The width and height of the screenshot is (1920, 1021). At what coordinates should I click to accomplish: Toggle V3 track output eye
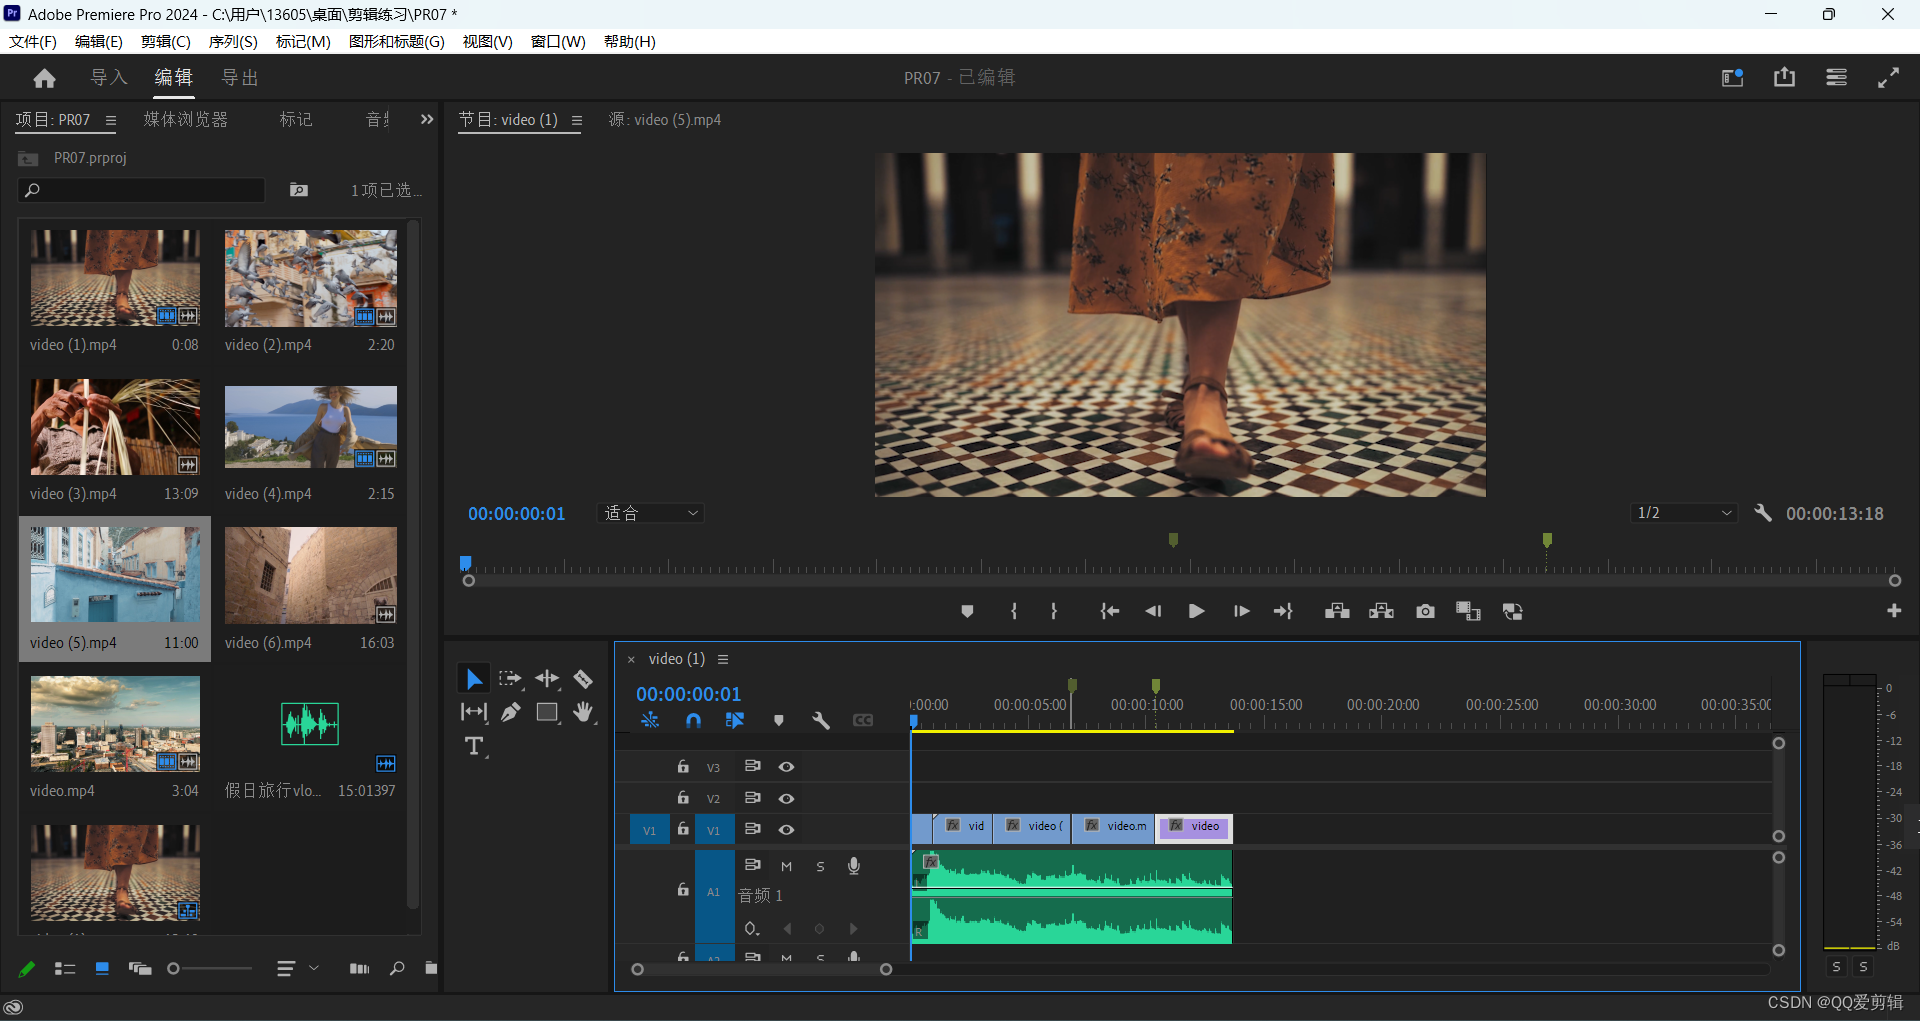[787, 767]
